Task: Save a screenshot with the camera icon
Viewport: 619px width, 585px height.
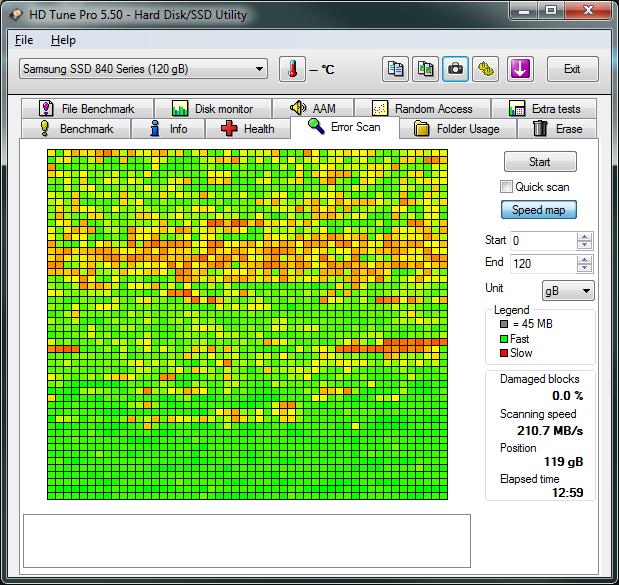Action: tap(455, 69)
